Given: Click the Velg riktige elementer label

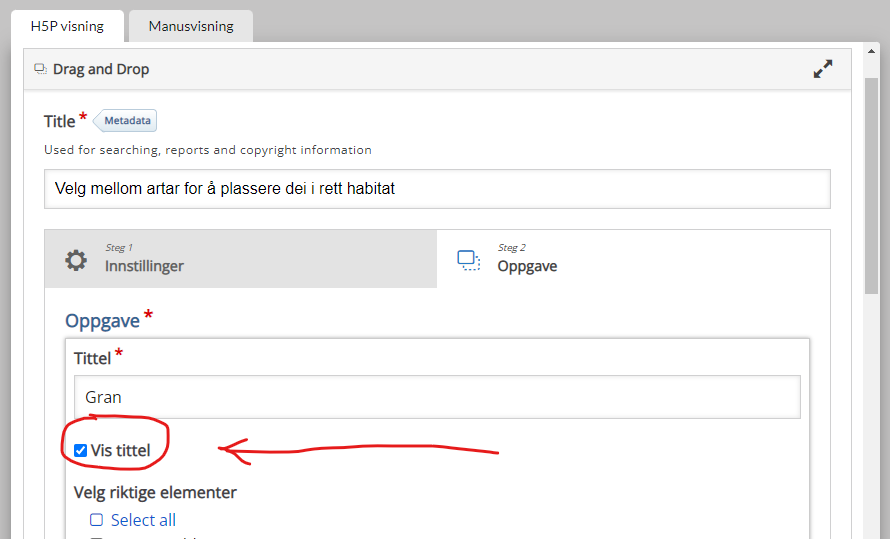Looking at the screenshot, I should tap(155, 492).
